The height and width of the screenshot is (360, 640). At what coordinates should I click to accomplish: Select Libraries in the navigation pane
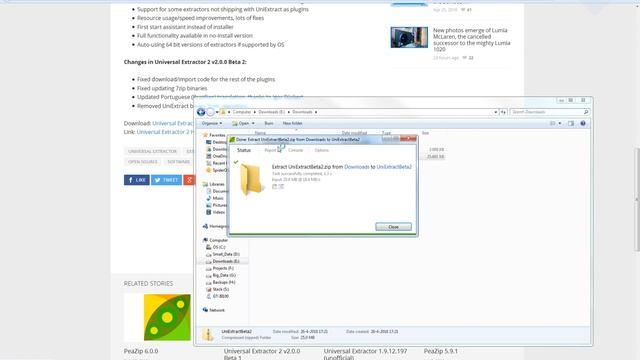click(216, 184)
